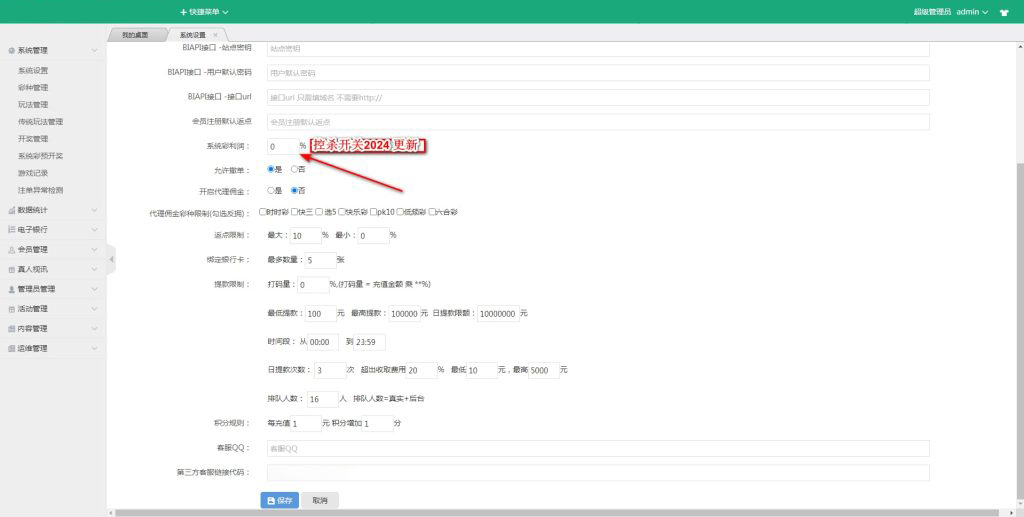Viewport: 1024px width, 517px height.
Task: Click the 电子银行 icon in sidebar
Action: click(x=11, y=230)
